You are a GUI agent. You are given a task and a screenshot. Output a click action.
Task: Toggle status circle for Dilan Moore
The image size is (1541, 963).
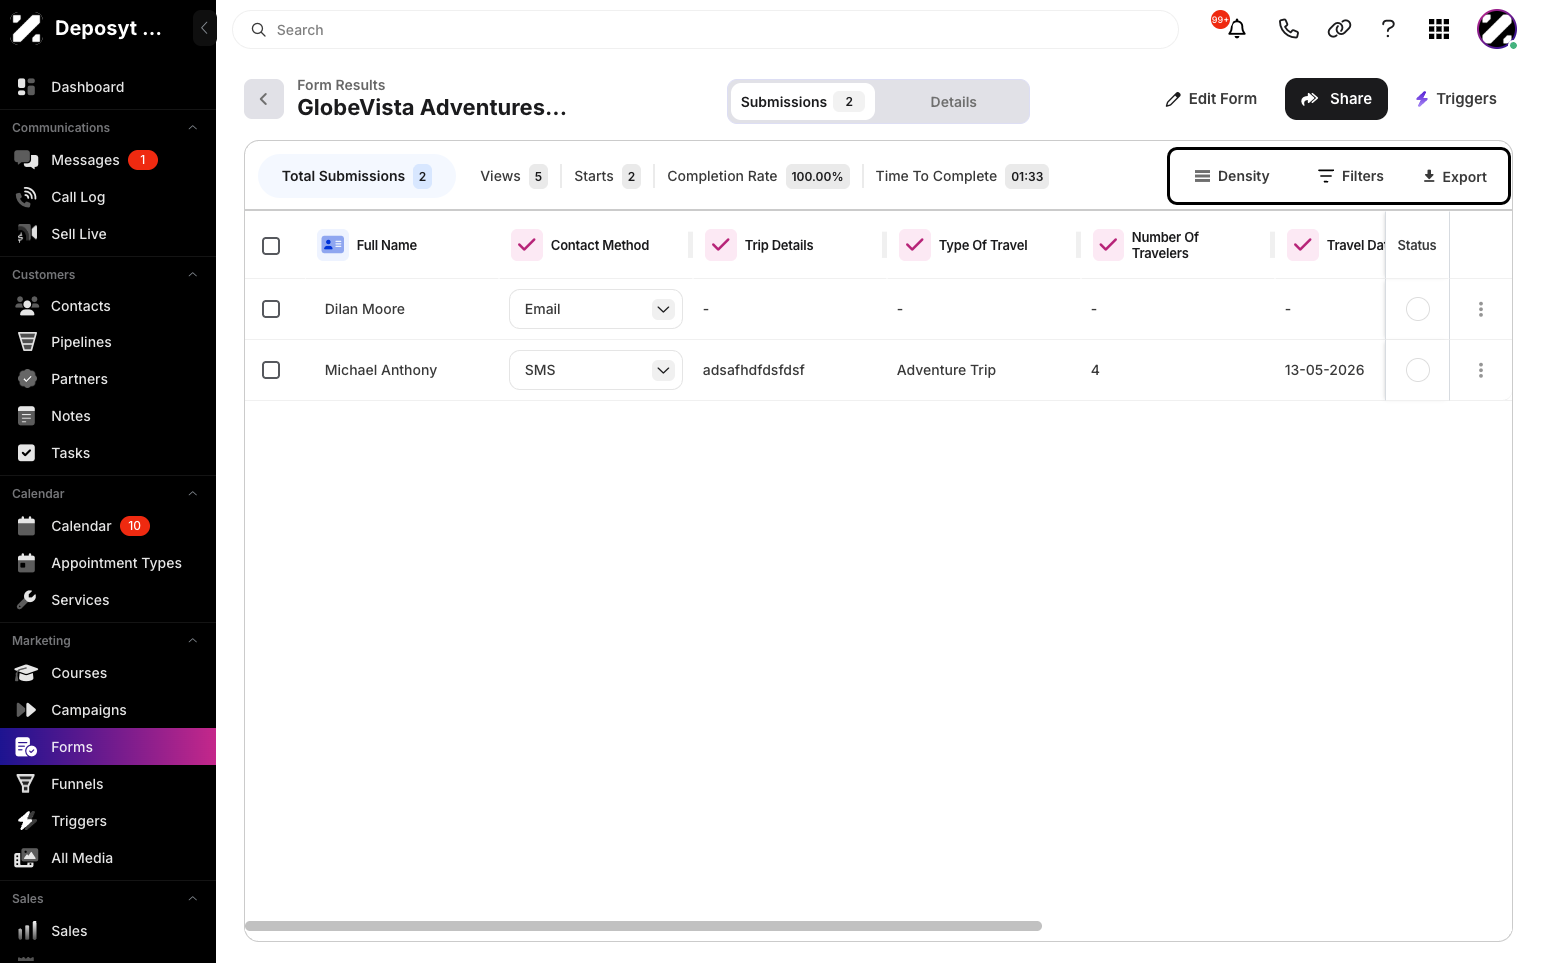[x=1418, y=309]
